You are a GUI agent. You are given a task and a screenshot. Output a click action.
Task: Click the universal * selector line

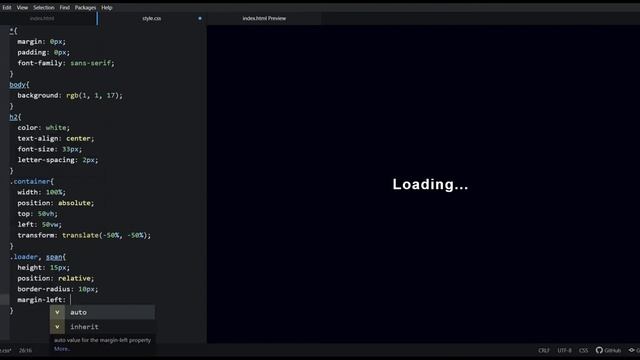point(13,31)
